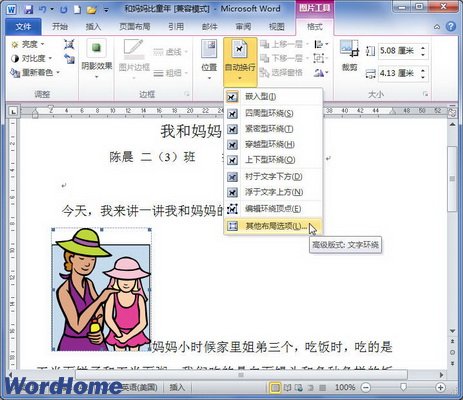Choose 四周型环绕(S) wrapping option

point(273,113)
